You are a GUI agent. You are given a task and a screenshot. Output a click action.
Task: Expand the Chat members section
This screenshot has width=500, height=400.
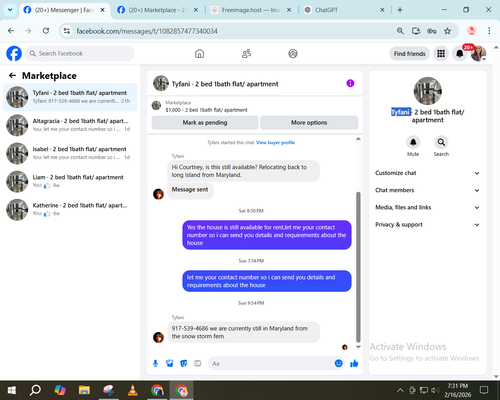[x=427, y=190]
